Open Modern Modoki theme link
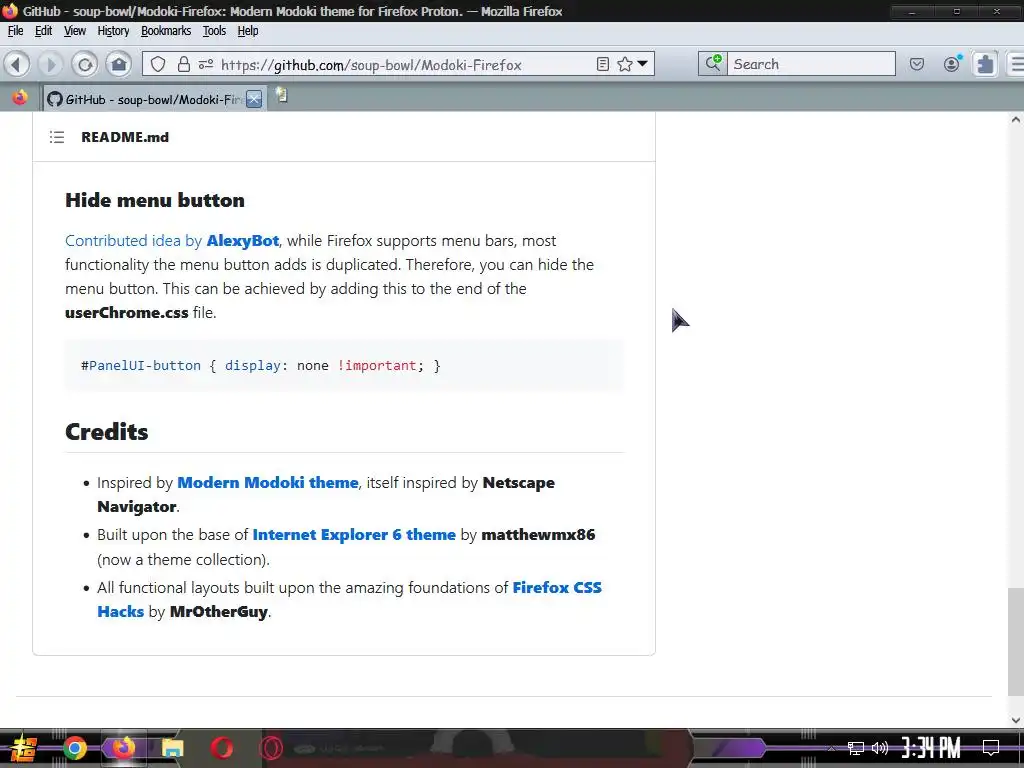Screen dimensions: 1024x768 pyautogui.click(x=268, y=483)
